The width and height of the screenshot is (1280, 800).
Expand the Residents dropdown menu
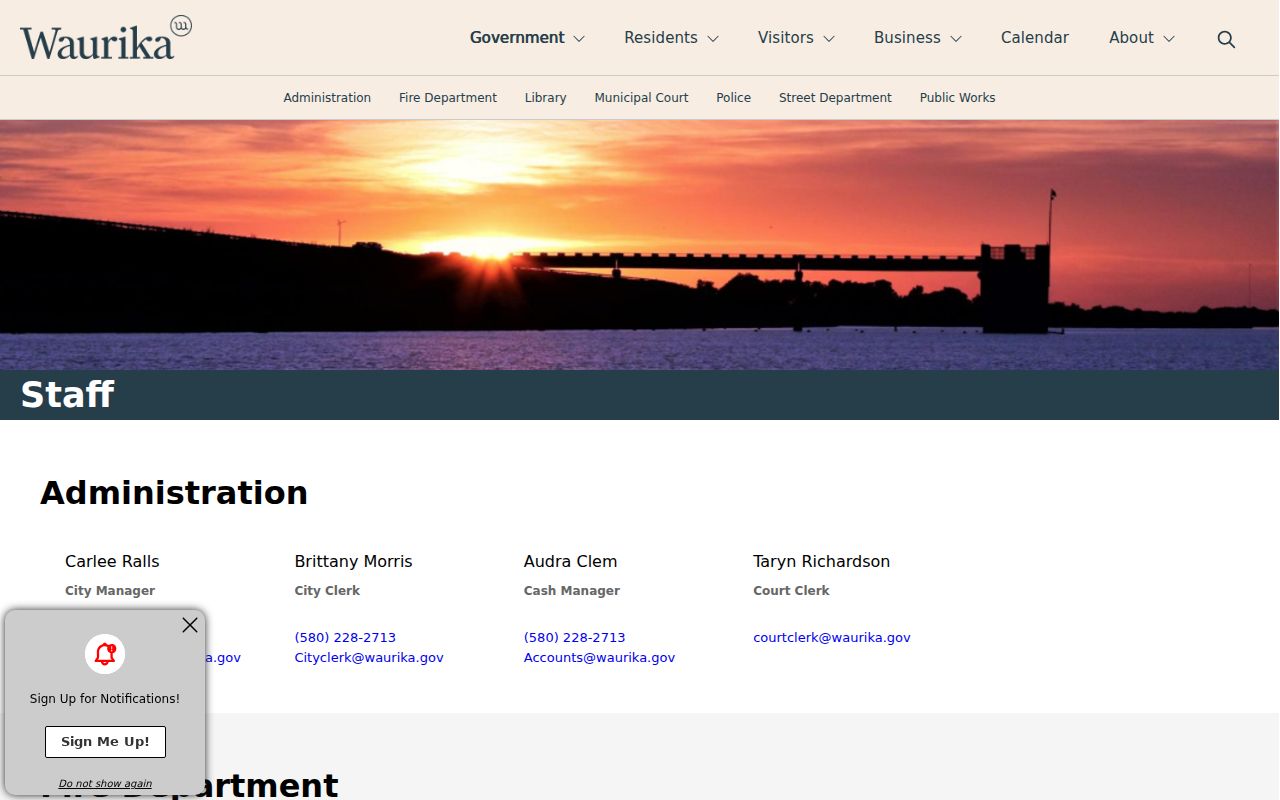[x=671, y=38]
